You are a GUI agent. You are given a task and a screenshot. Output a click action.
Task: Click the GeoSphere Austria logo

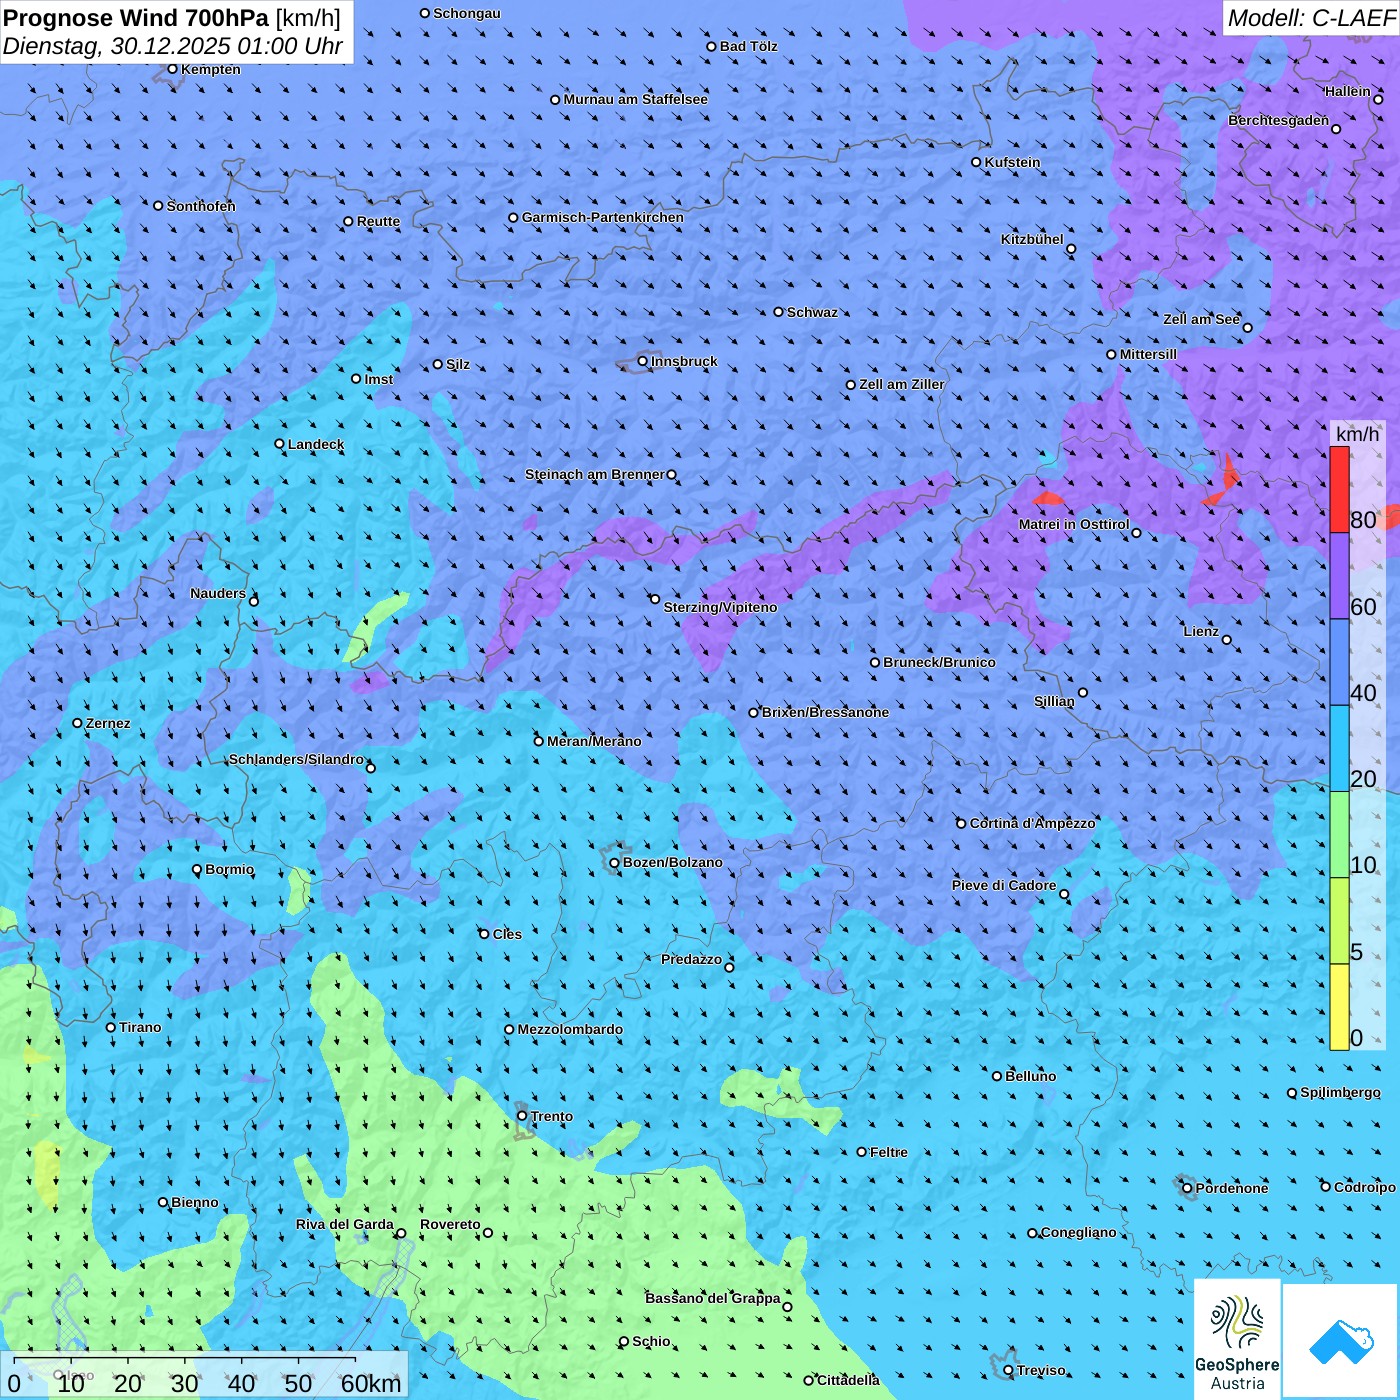[x=1237, y=1339]
